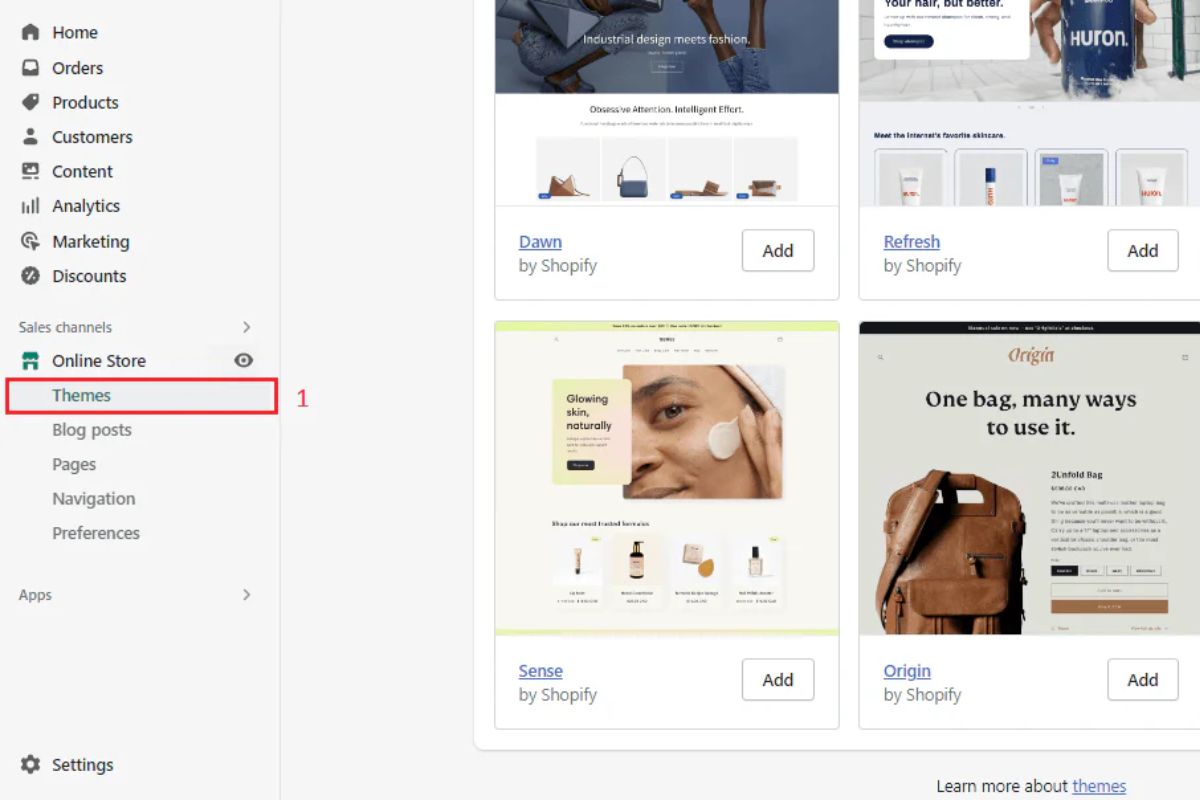1200x800 pixels.
Task: Open the Origin theme link
Action: click(907, 671)
